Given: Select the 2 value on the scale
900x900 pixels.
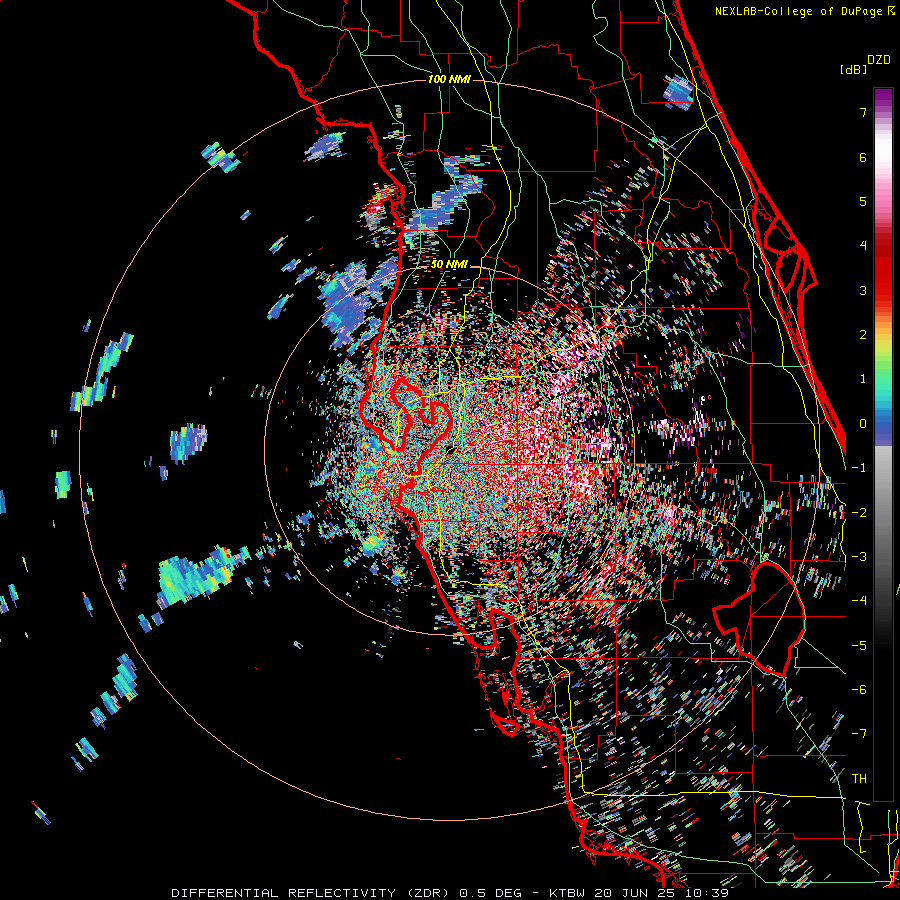Looking at the screenshot, I should 863,334.
